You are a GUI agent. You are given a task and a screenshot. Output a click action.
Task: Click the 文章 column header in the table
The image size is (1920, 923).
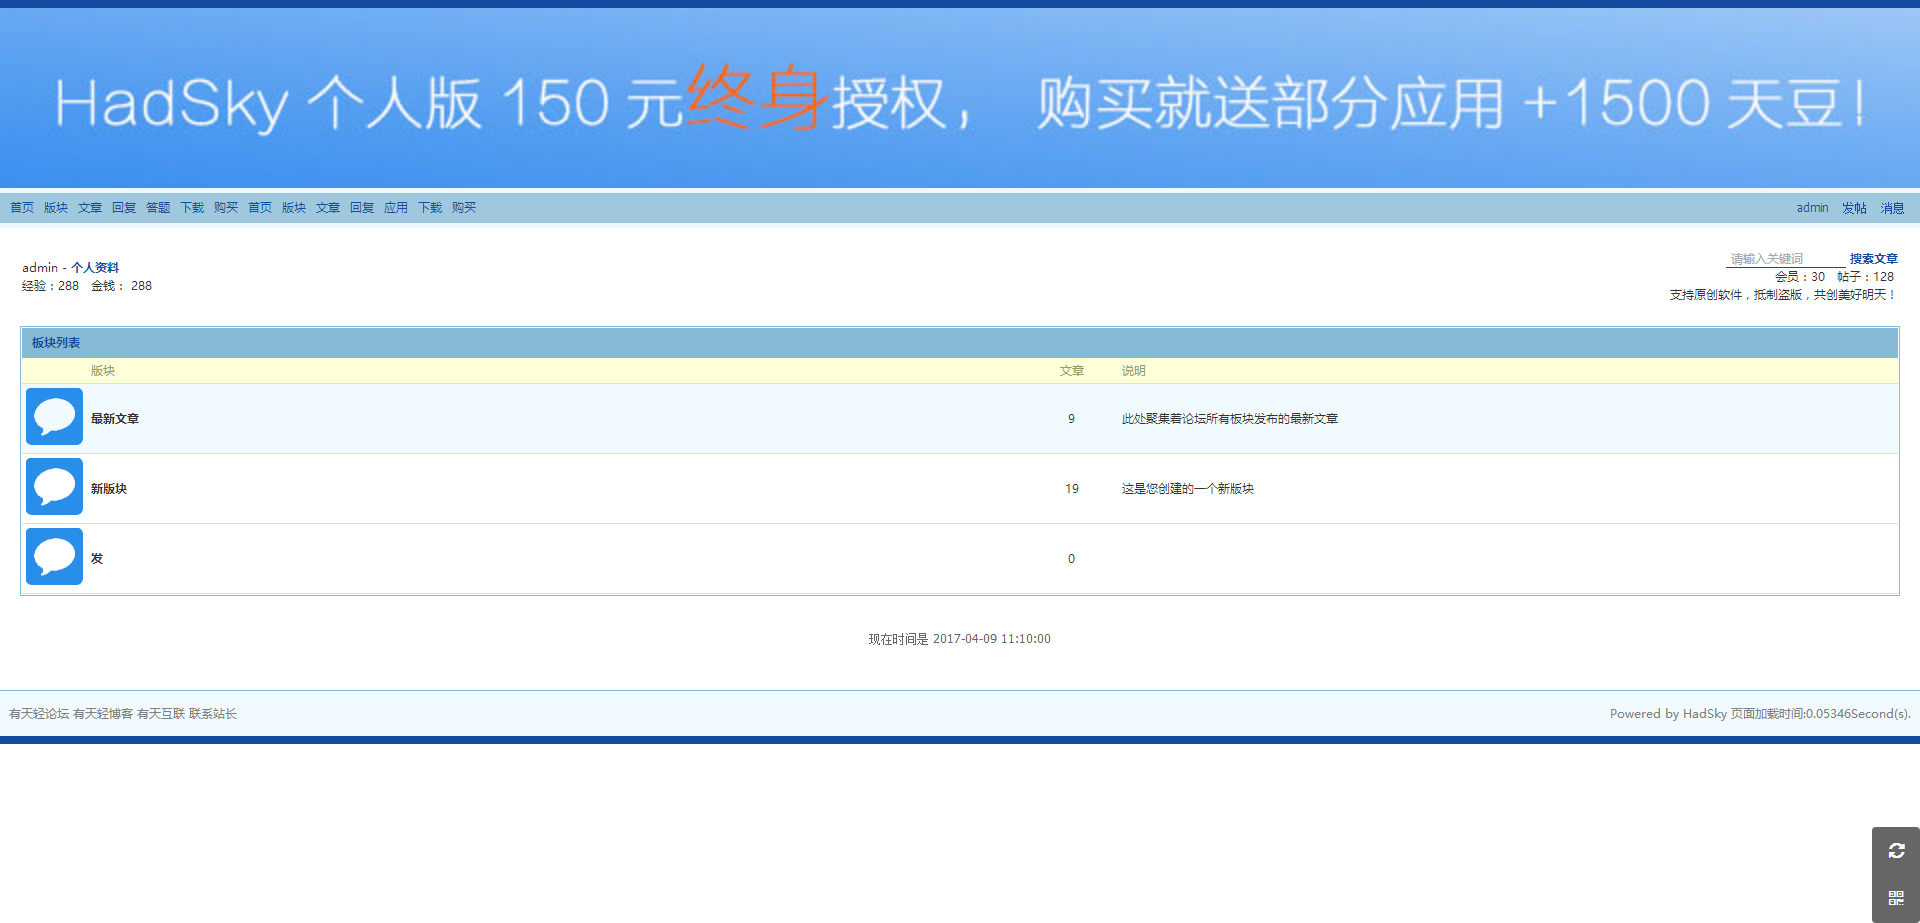coord(1072,371)
